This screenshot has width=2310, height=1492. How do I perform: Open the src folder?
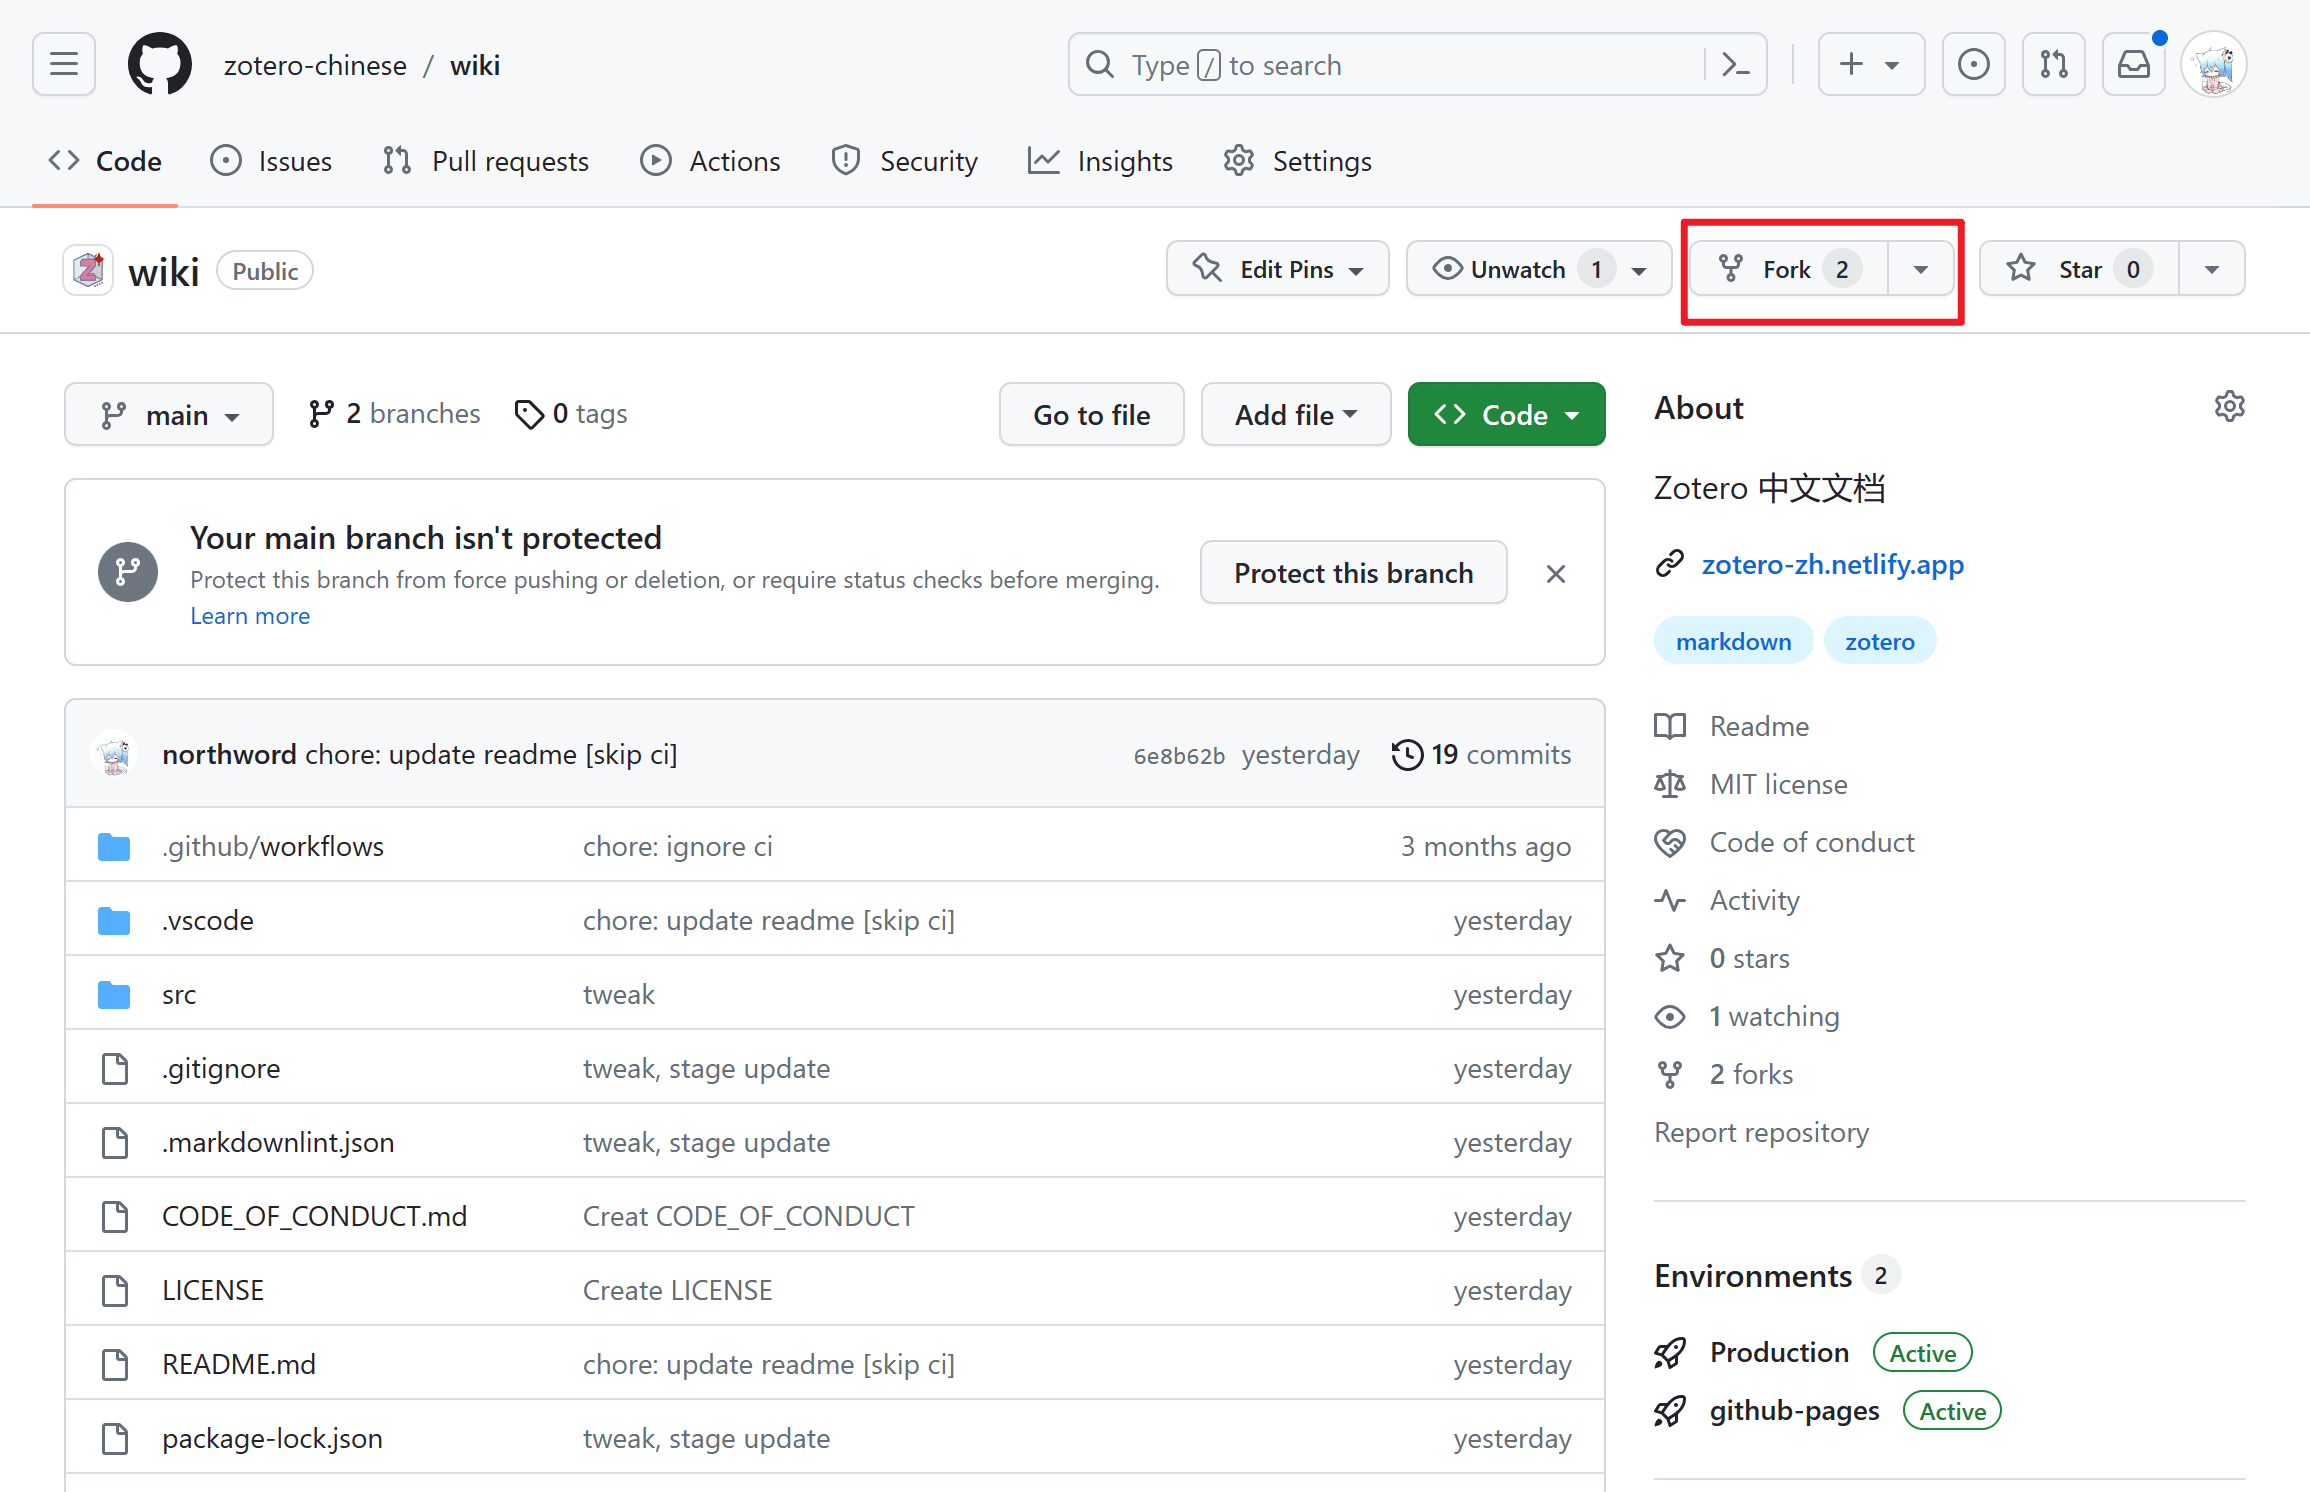pyautogui.click(x=179, y=995)
